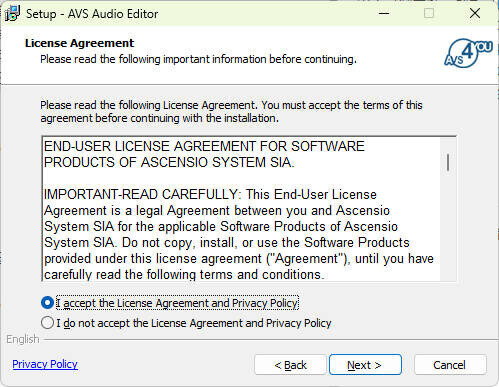This screenshot has height=387, width=499.
Task: Close the Setup window
Action: (475, 13)
